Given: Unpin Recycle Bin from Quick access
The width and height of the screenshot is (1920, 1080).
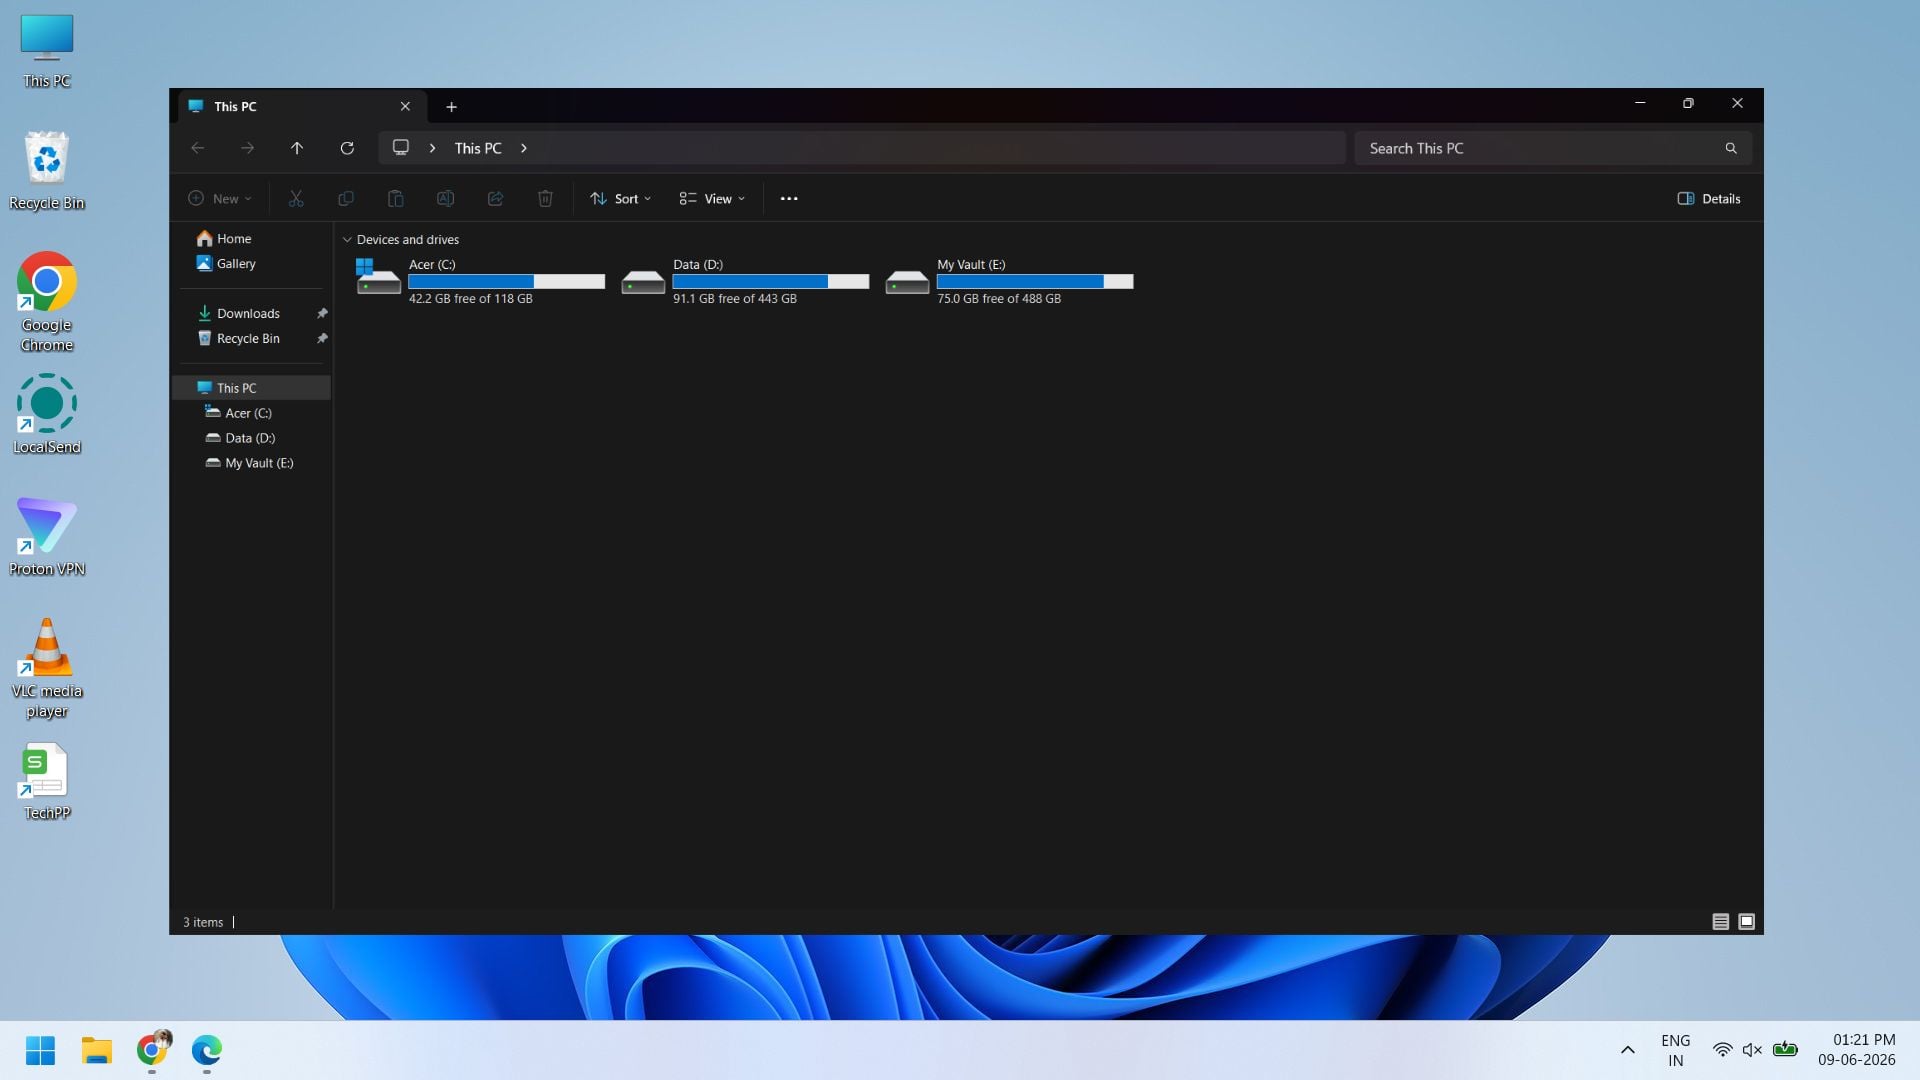Looking at the screenshot, I should click(322, 339).
